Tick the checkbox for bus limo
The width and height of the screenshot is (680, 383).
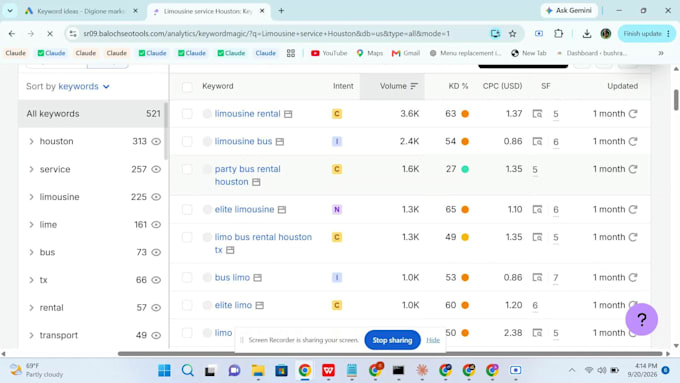coord(187,278)
